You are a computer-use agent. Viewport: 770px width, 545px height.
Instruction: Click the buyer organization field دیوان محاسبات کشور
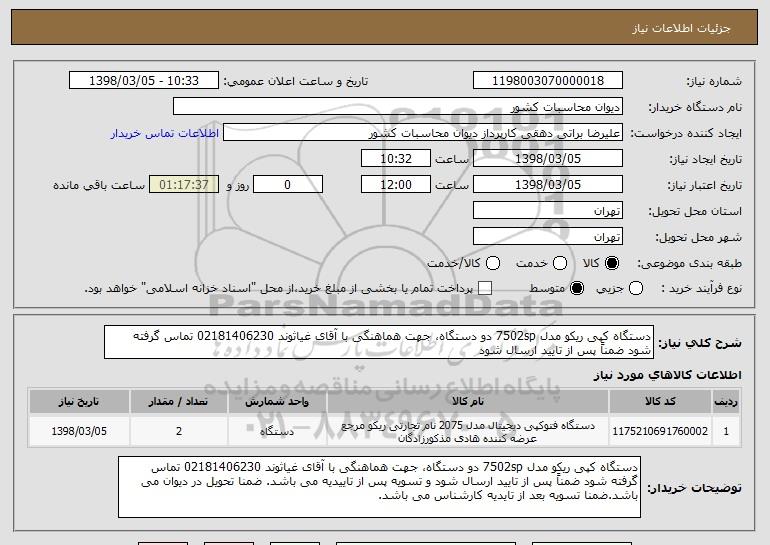[x=398, y=107]
